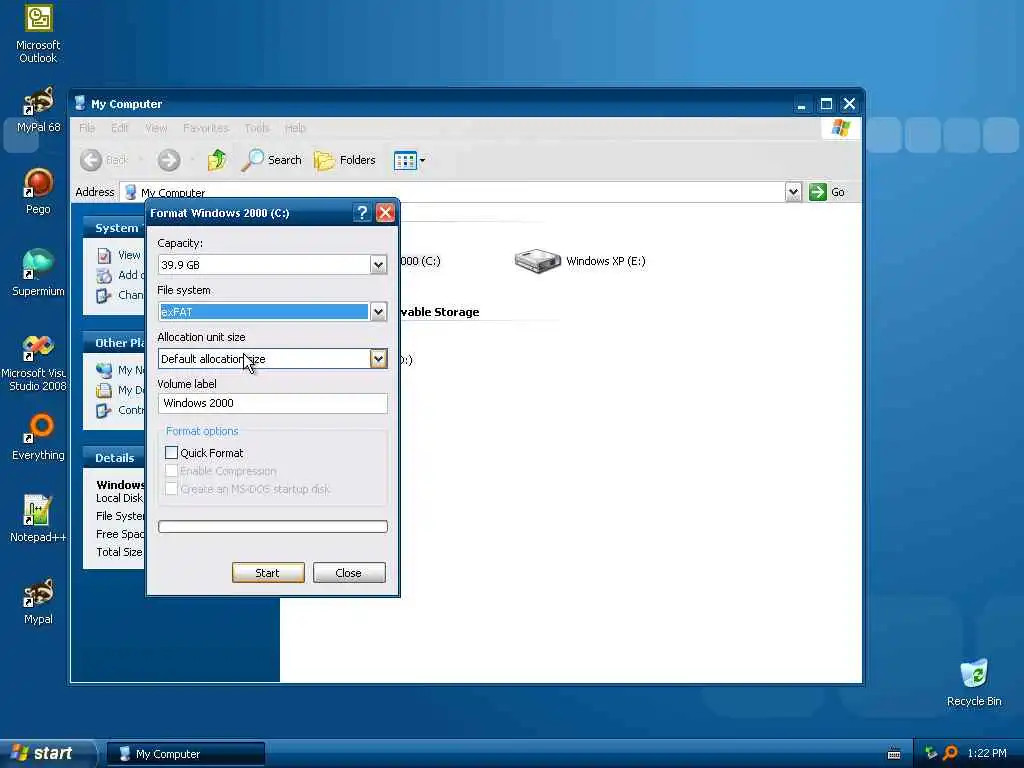Screen dimensions: 1024x768
Task: Open the Recycle Bin
Action: (x=974, y=683)
